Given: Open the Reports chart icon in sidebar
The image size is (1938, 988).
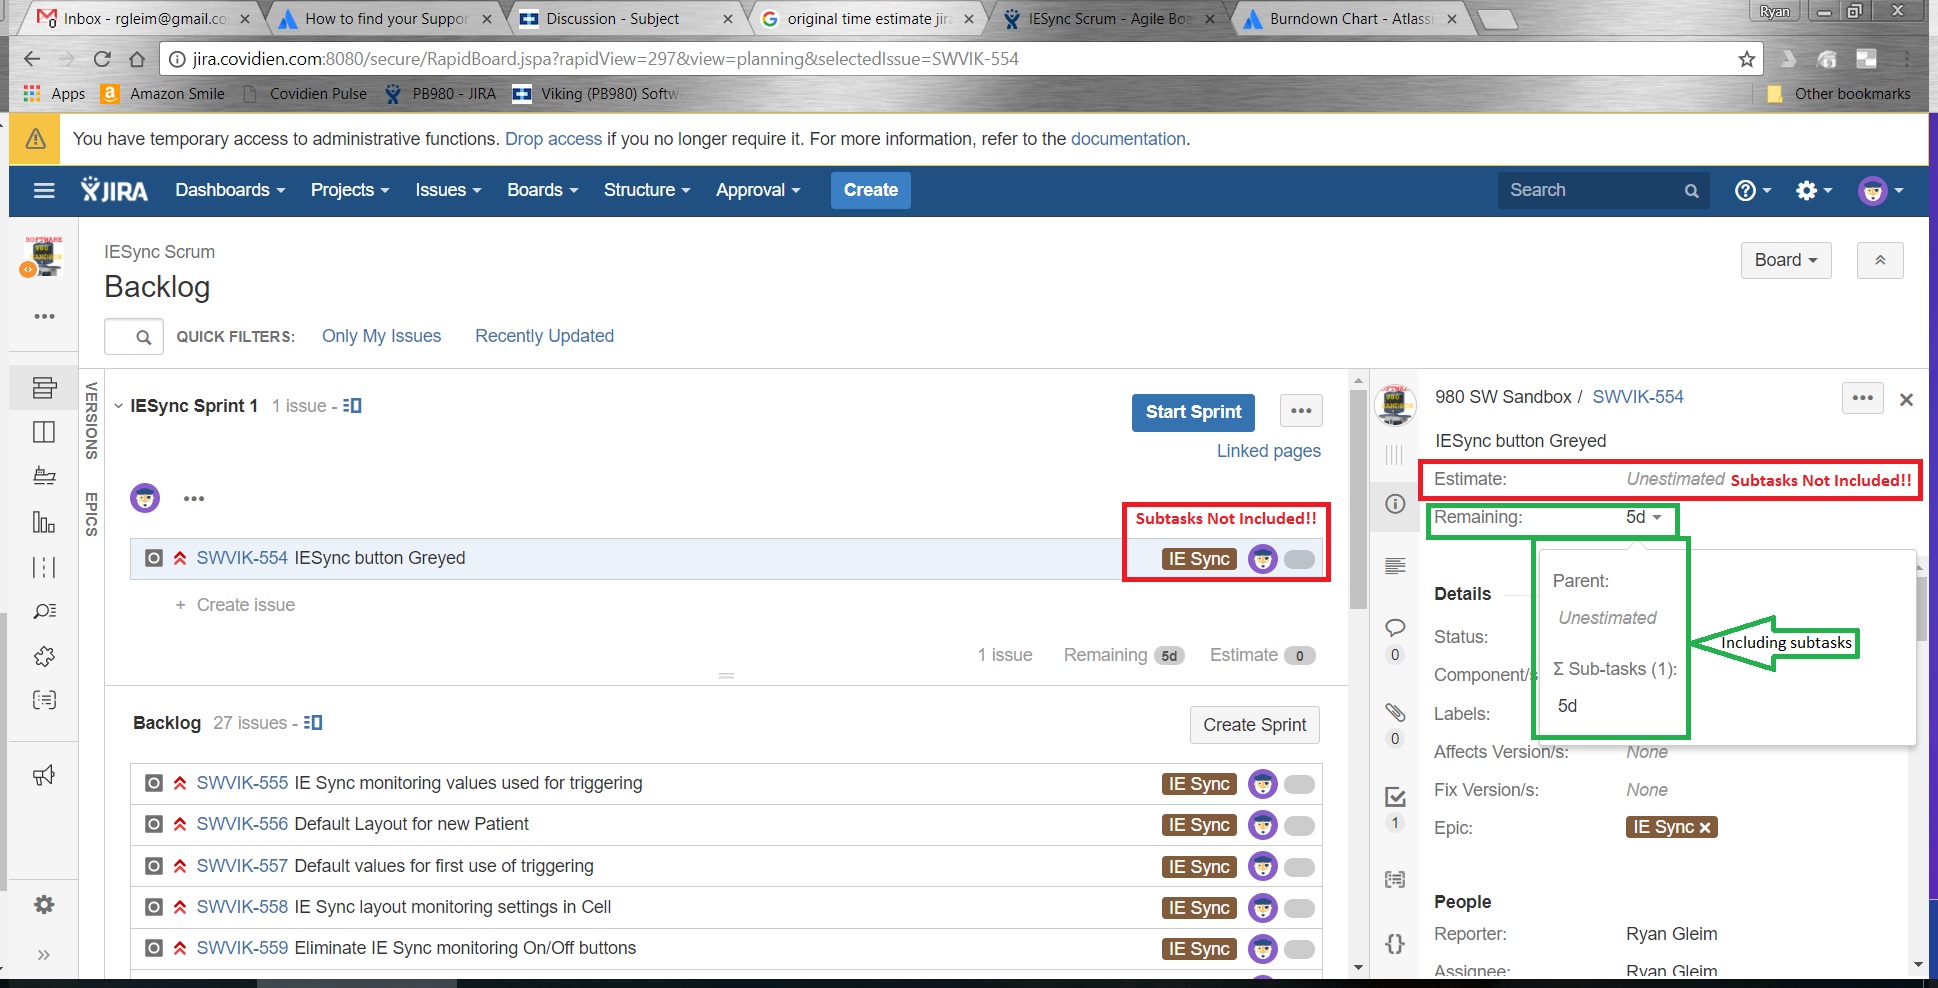Looking at the screenshot, I should pos(44,521).
